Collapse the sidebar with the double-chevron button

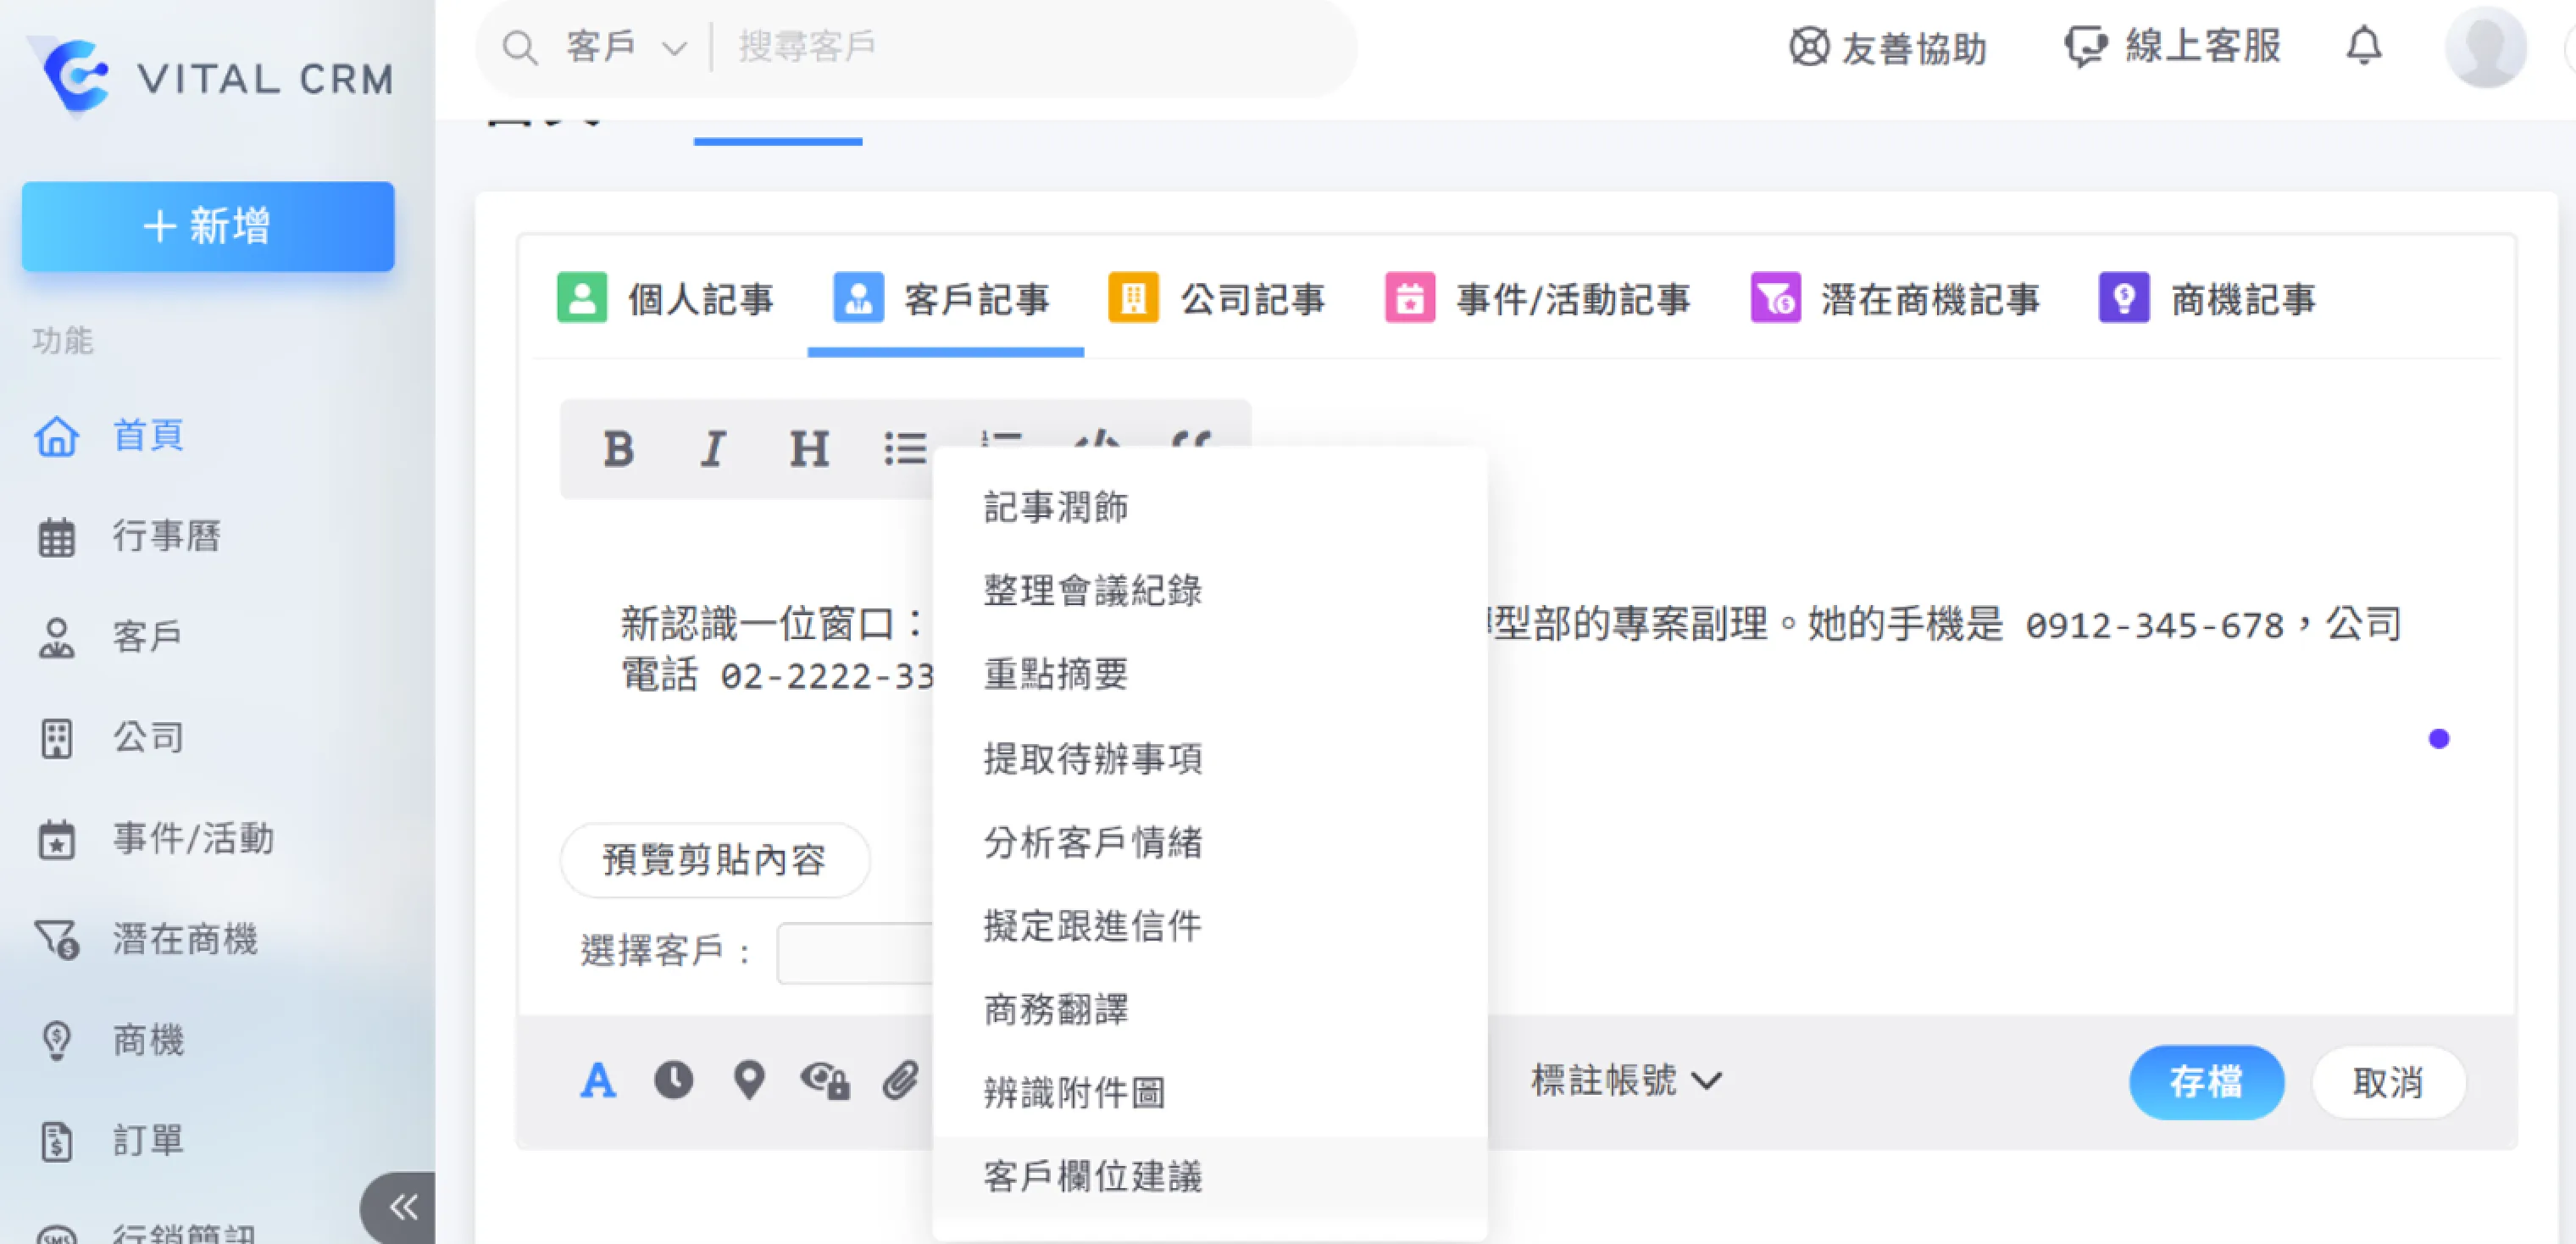pyautogui.click(x=400, y=1207)
